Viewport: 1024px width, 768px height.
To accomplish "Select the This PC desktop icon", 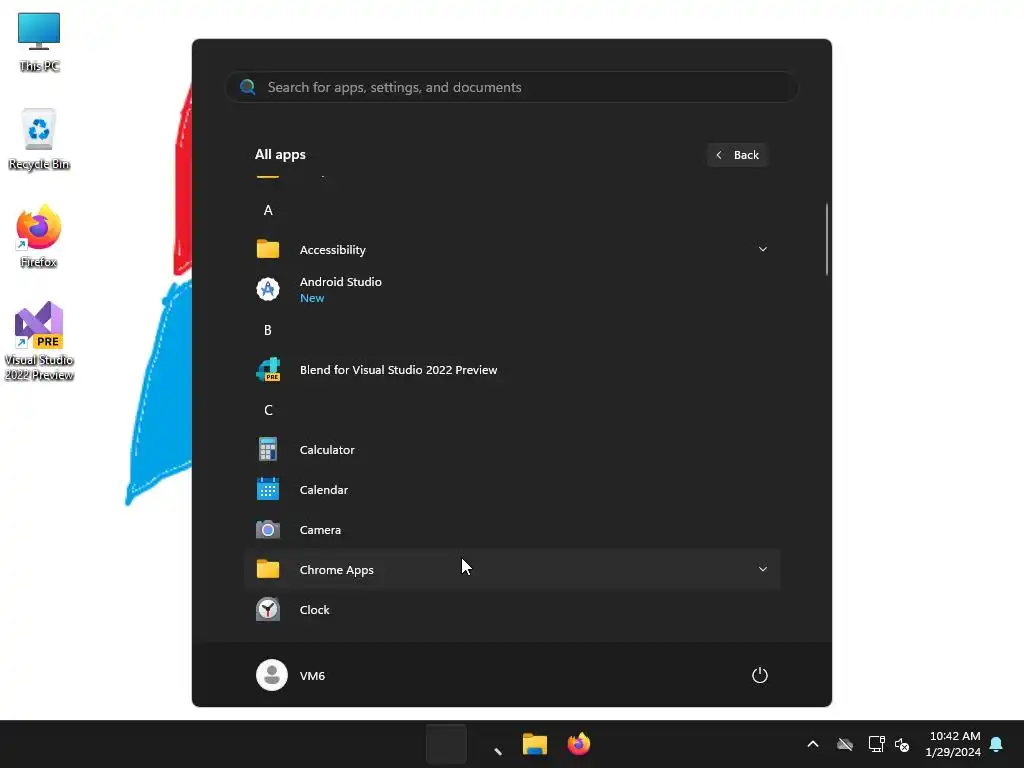I will click(39, 42).
